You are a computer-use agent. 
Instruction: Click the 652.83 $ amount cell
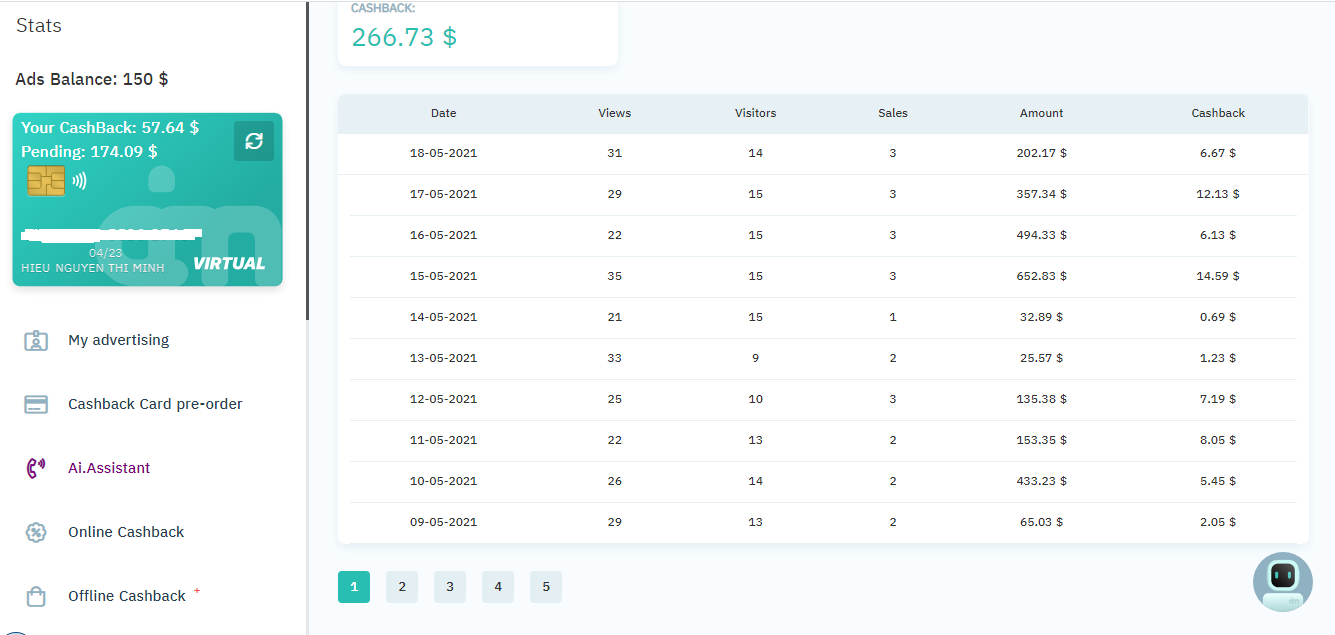1042,276
